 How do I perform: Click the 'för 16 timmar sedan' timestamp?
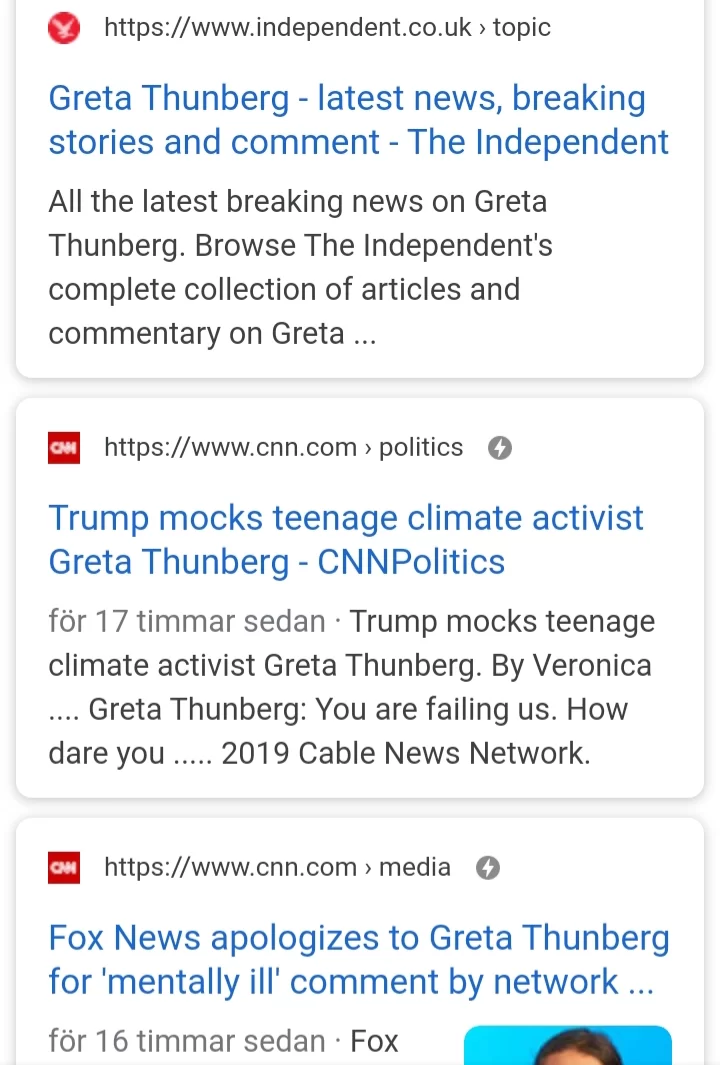[x=187, y=1042]
